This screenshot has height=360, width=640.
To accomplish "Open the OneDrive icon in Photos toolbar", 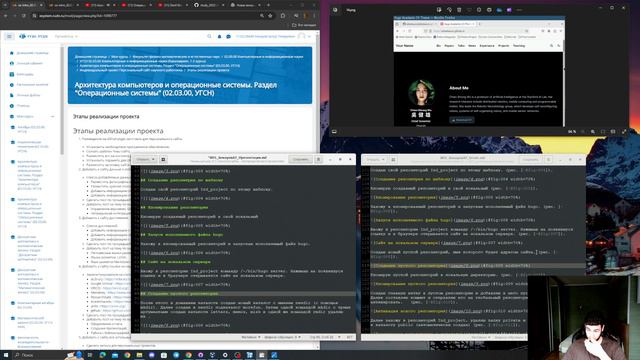I will point(499,10).
